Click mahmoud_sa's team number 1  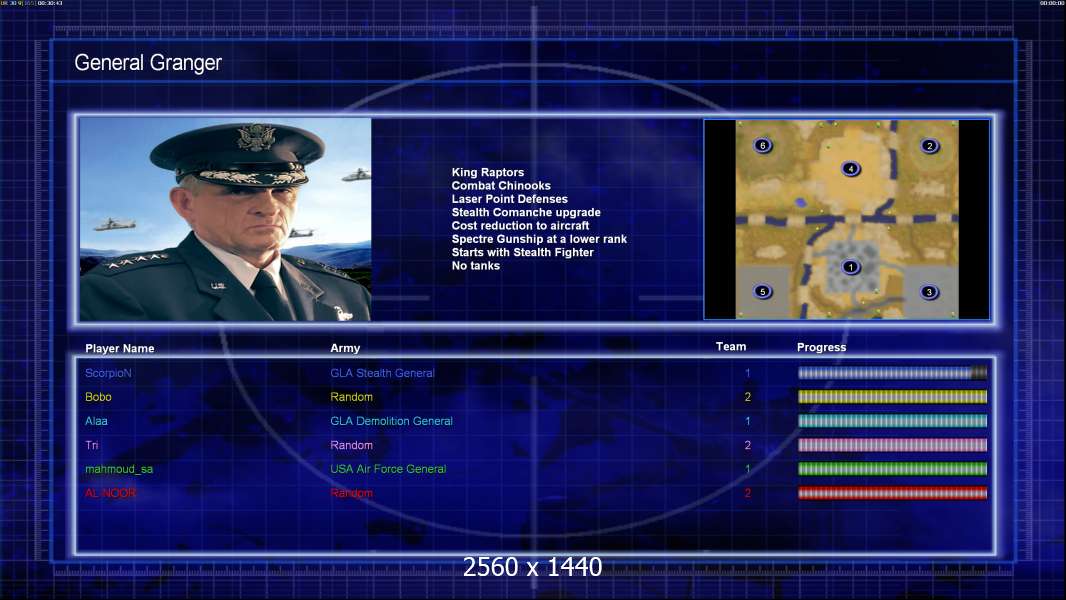(x=747, y=469)
